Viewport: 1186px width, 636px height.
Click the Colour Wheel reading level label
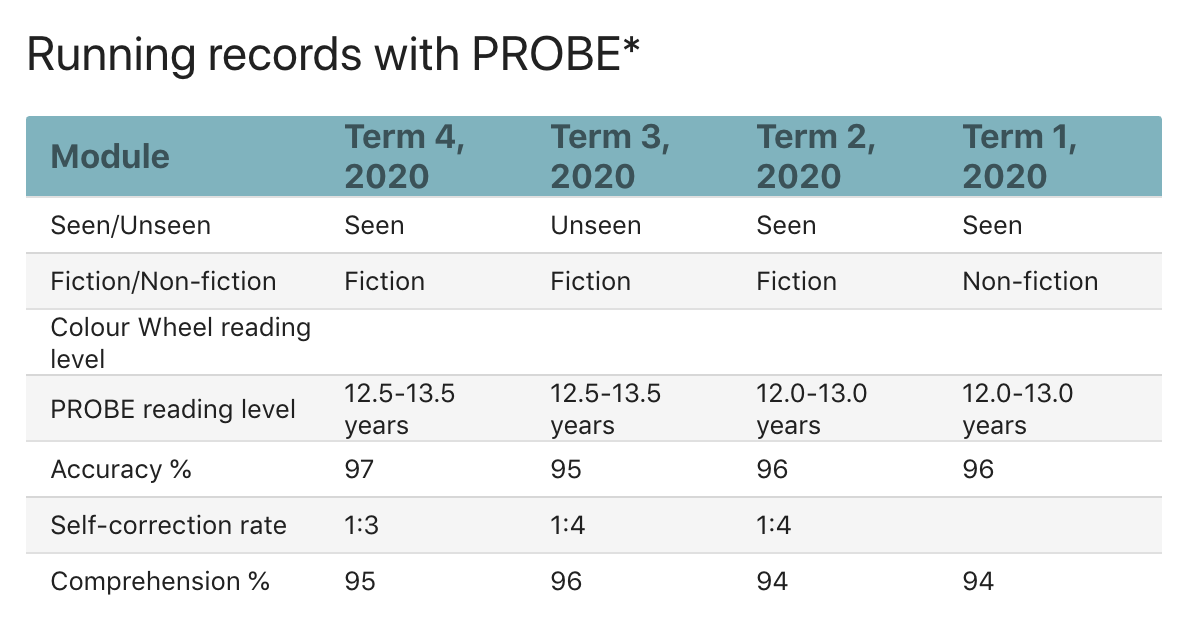(181, 342)
